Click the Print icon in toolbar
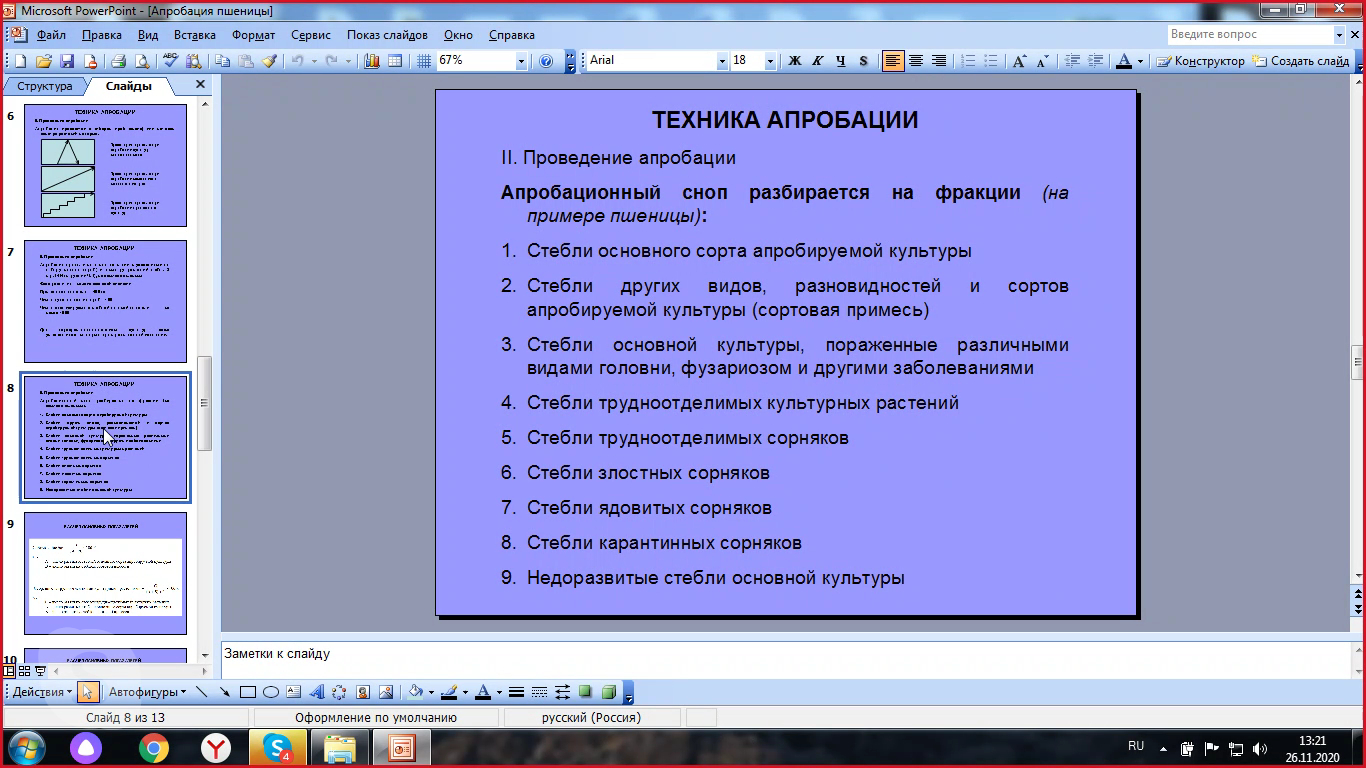 [x=118, y=61]
